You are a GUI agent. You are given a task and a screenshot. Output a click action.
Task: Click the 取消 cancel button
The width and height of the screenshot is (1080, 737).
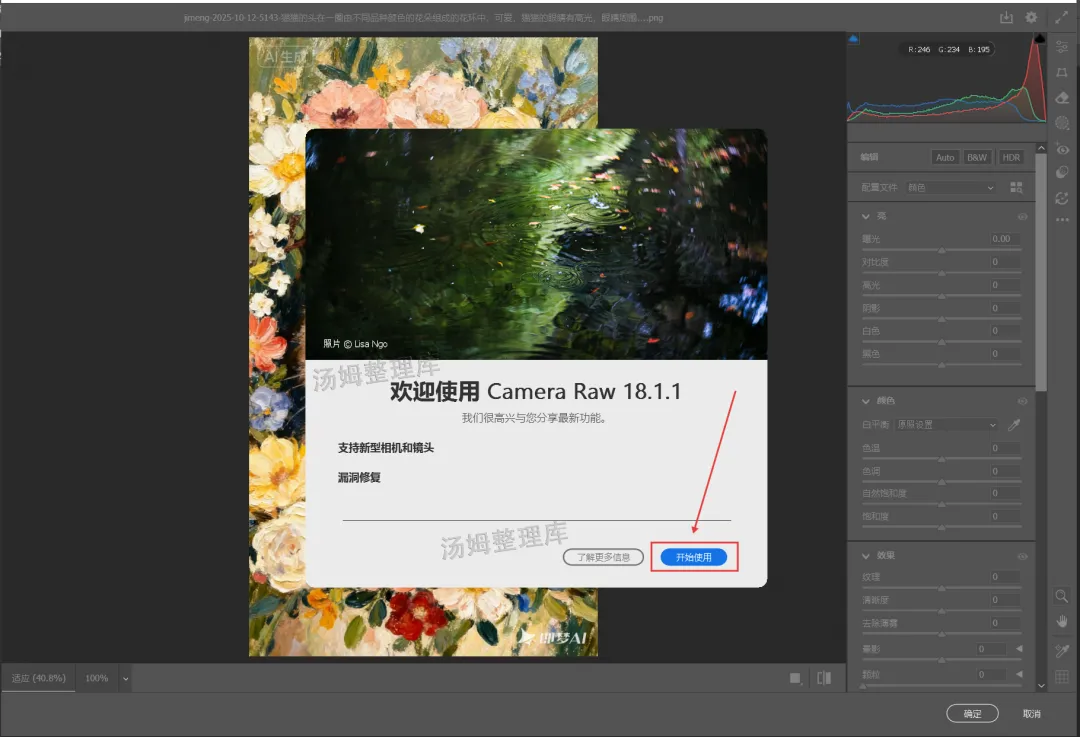click(x=1031, y=714)
